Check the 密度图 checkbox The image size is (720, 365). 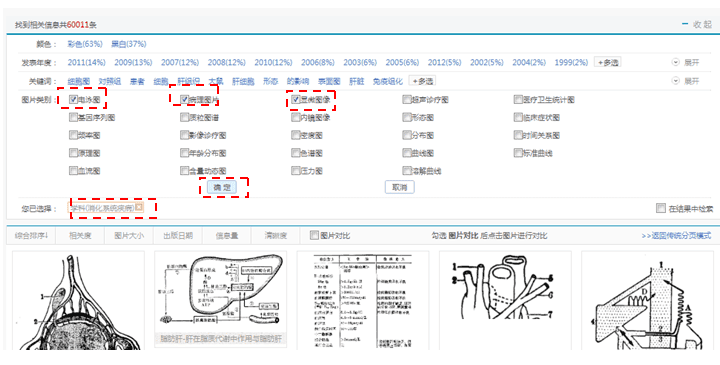(296, 135)
